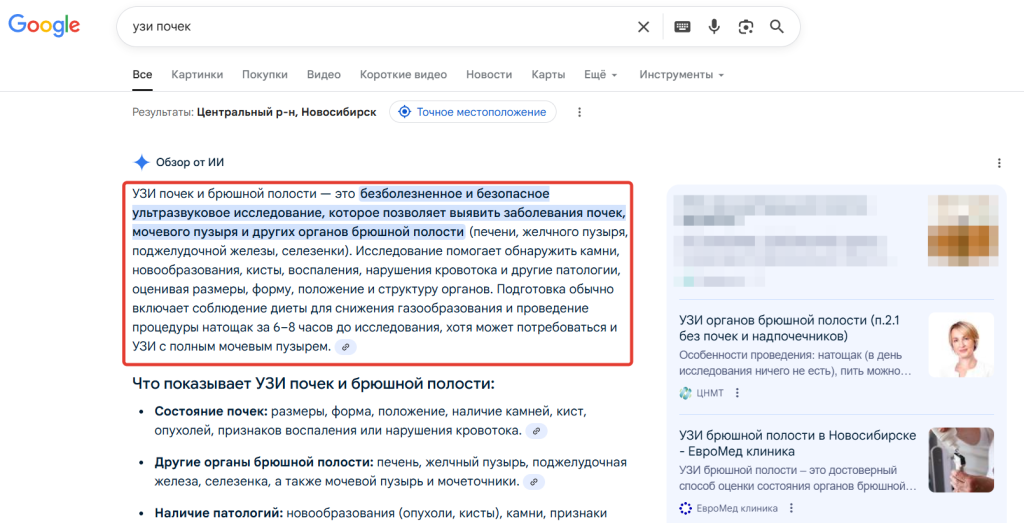
Task: Open 'УЗИ брюшной полости в Новосибирске' result
Action: pos(797,443)
